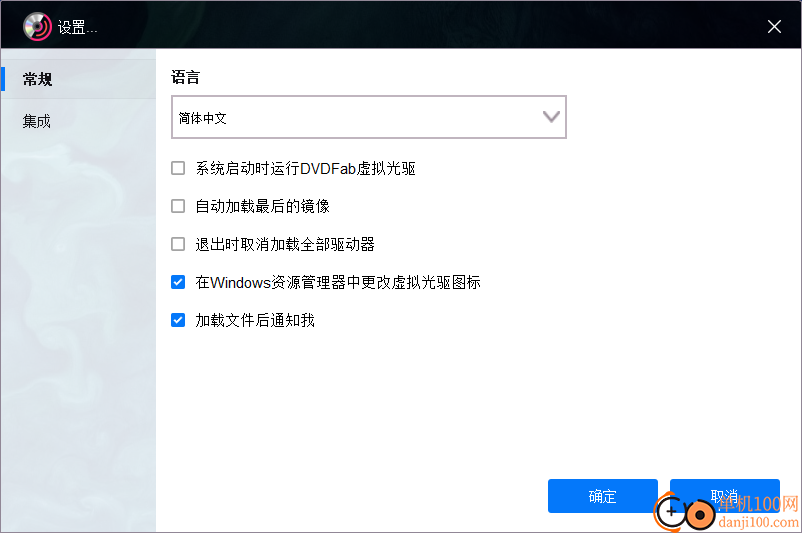Close the settings dialog window

774,27
